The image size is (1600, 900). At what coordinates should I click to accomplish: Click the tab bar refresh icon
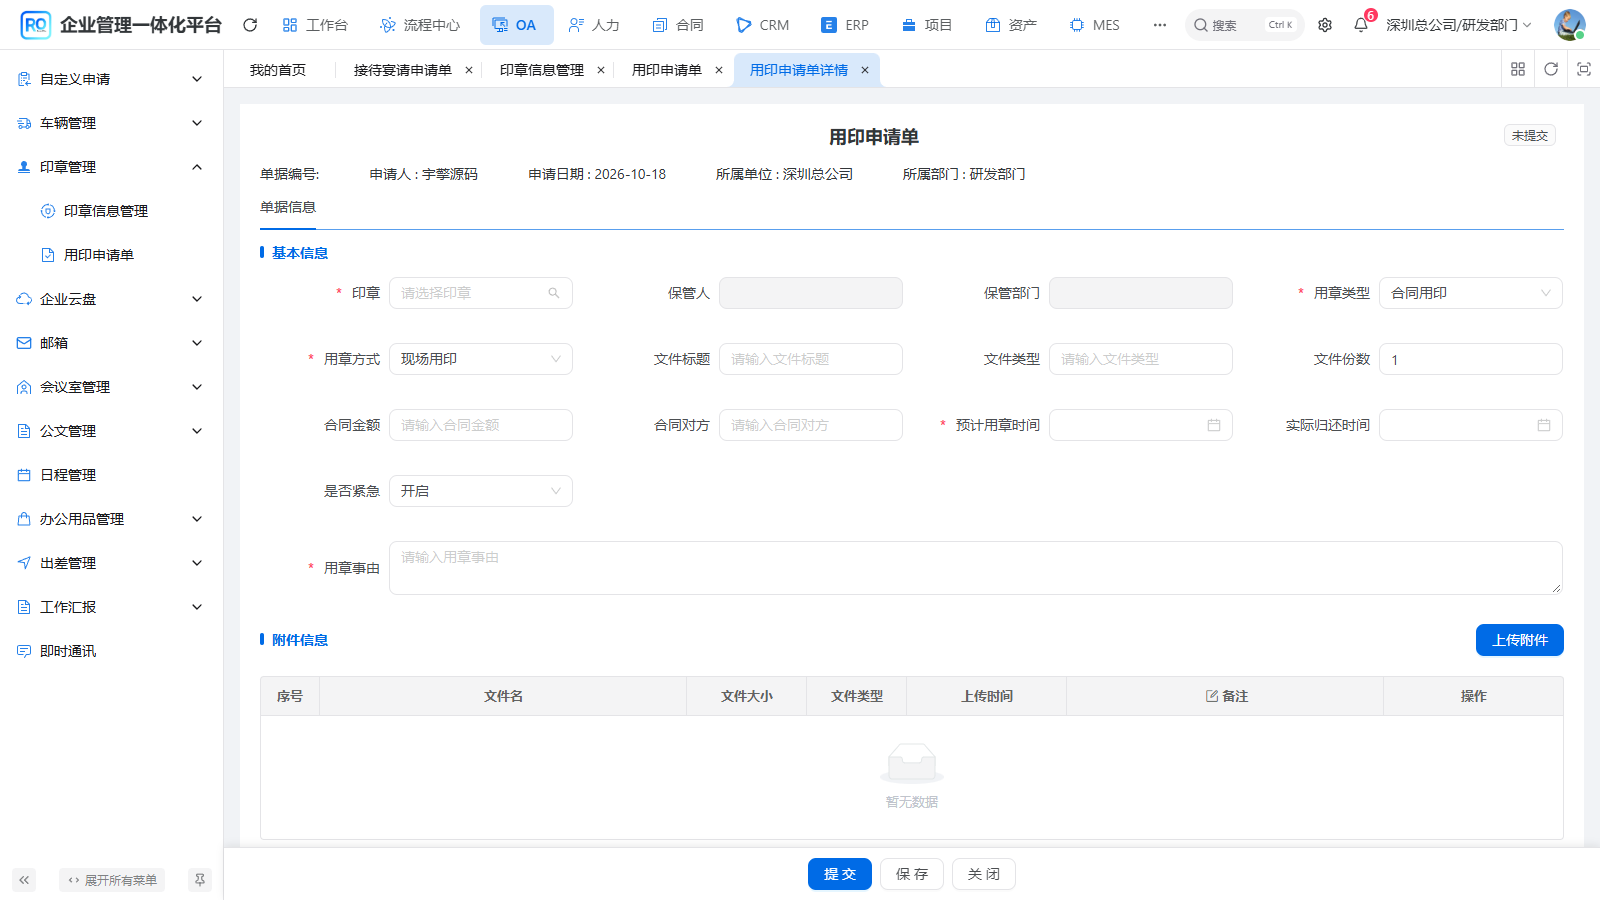pos(1551,69)
